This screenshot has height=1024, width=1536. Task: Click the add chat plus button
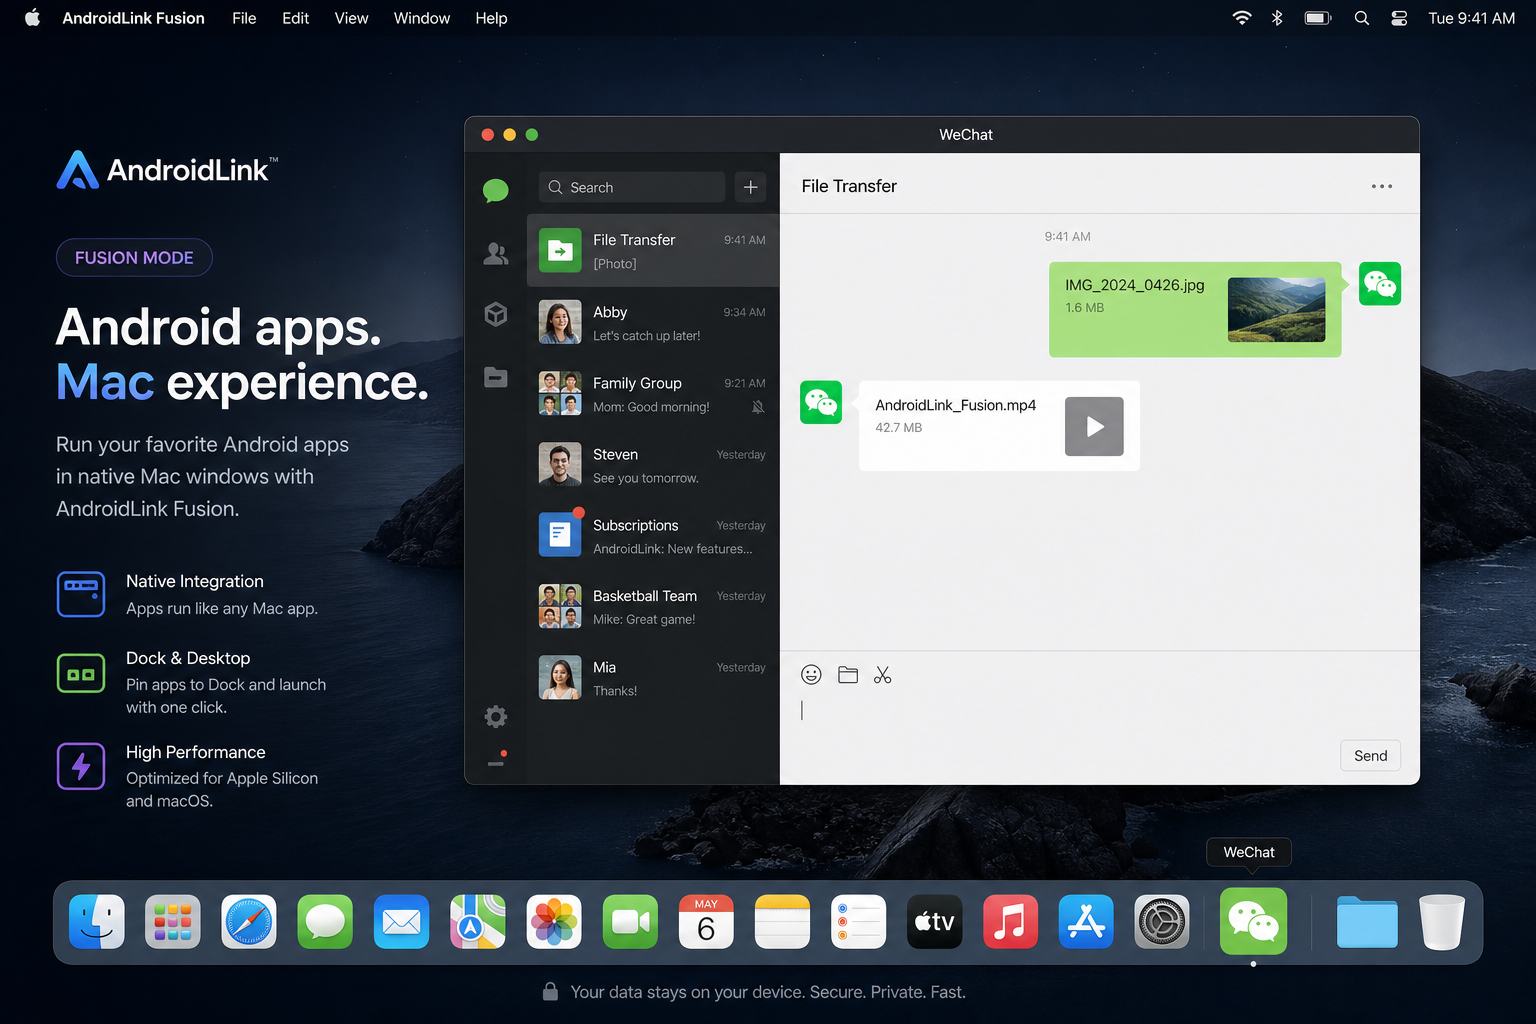pos(751,187)
